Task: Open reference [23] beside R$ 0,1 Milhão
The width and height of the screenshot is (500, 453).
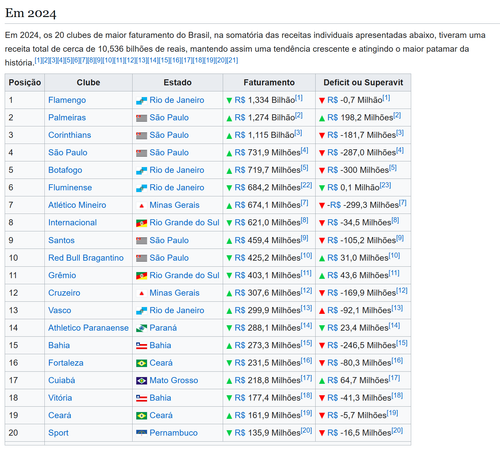Action: point(385,185)
